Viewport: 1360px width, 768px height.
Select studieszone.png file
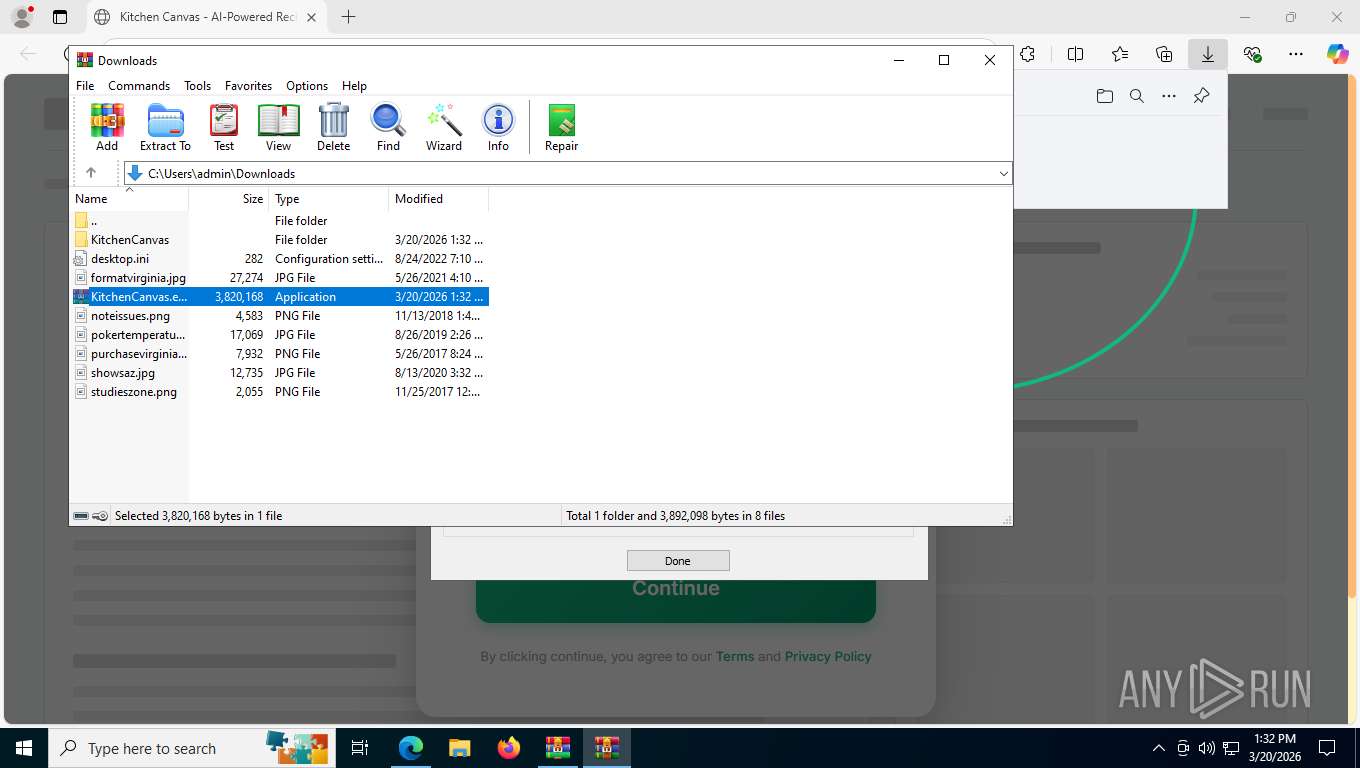pos(280,392)
